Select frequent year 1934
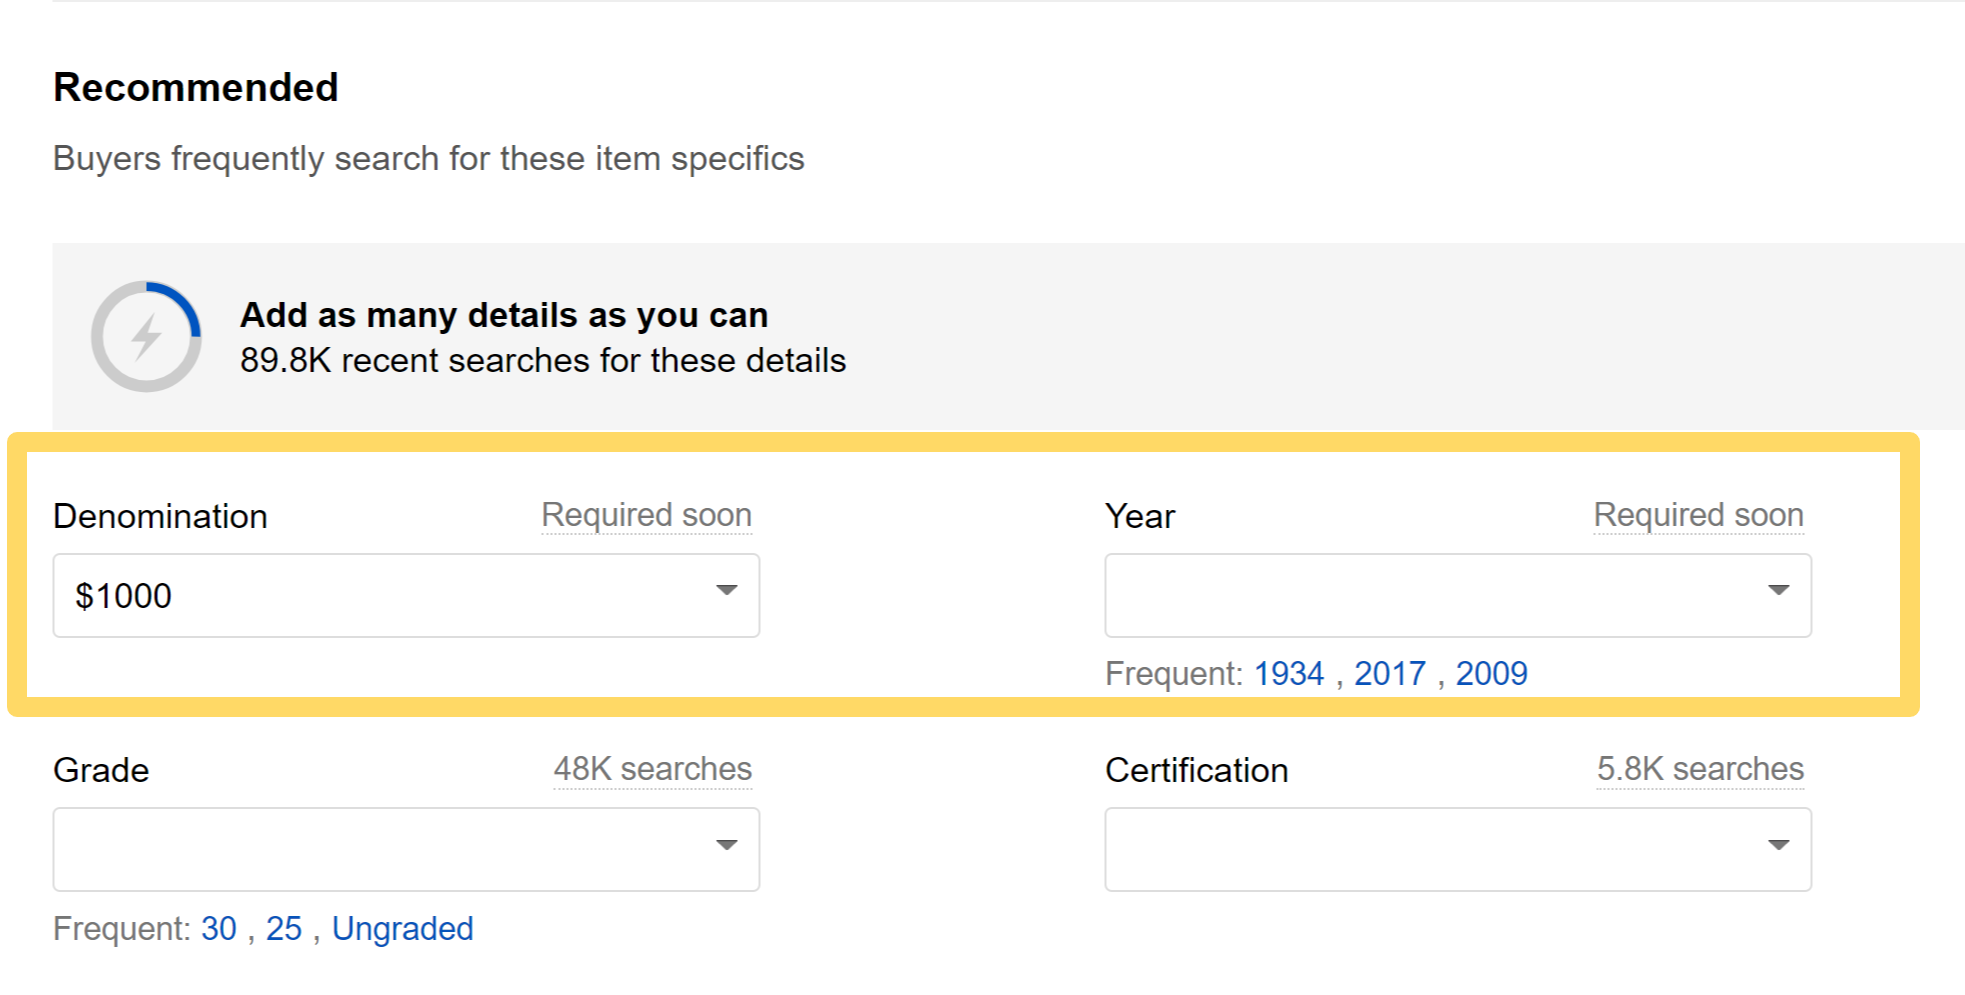The height and width of the screenshot is (995, 1965). point(1289,673)
